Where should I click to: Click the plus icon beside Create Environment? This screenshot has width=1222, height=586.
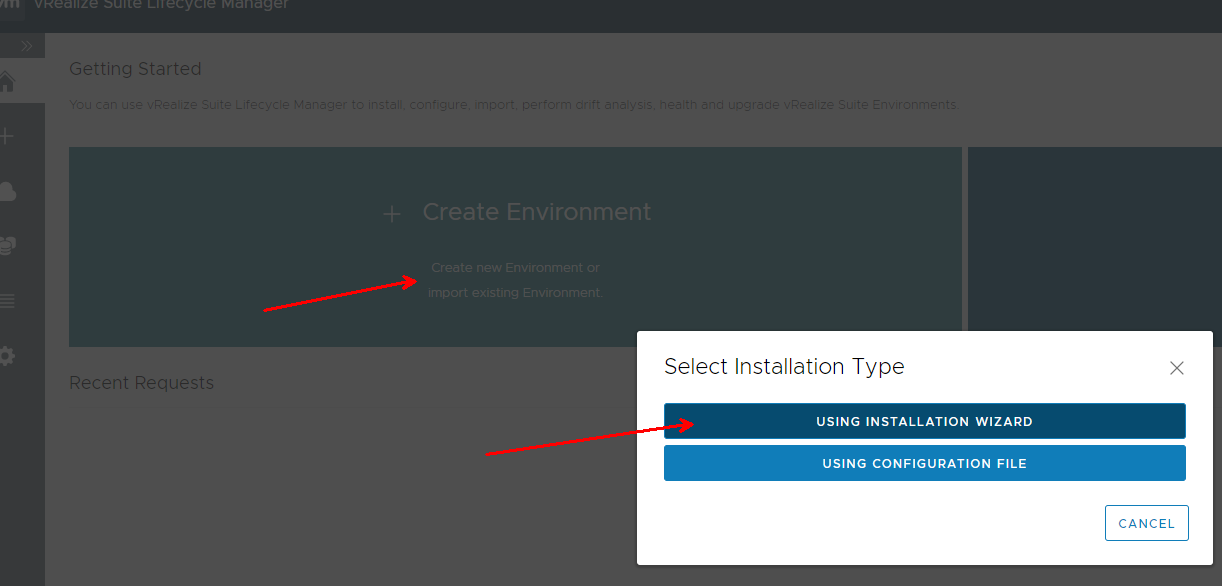[x=392, y=214]
